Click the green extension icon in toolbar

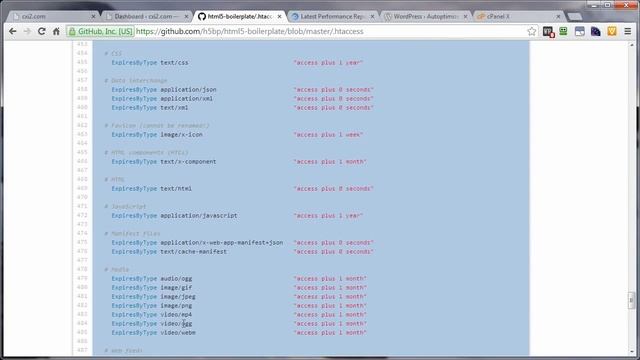(563, 31)
